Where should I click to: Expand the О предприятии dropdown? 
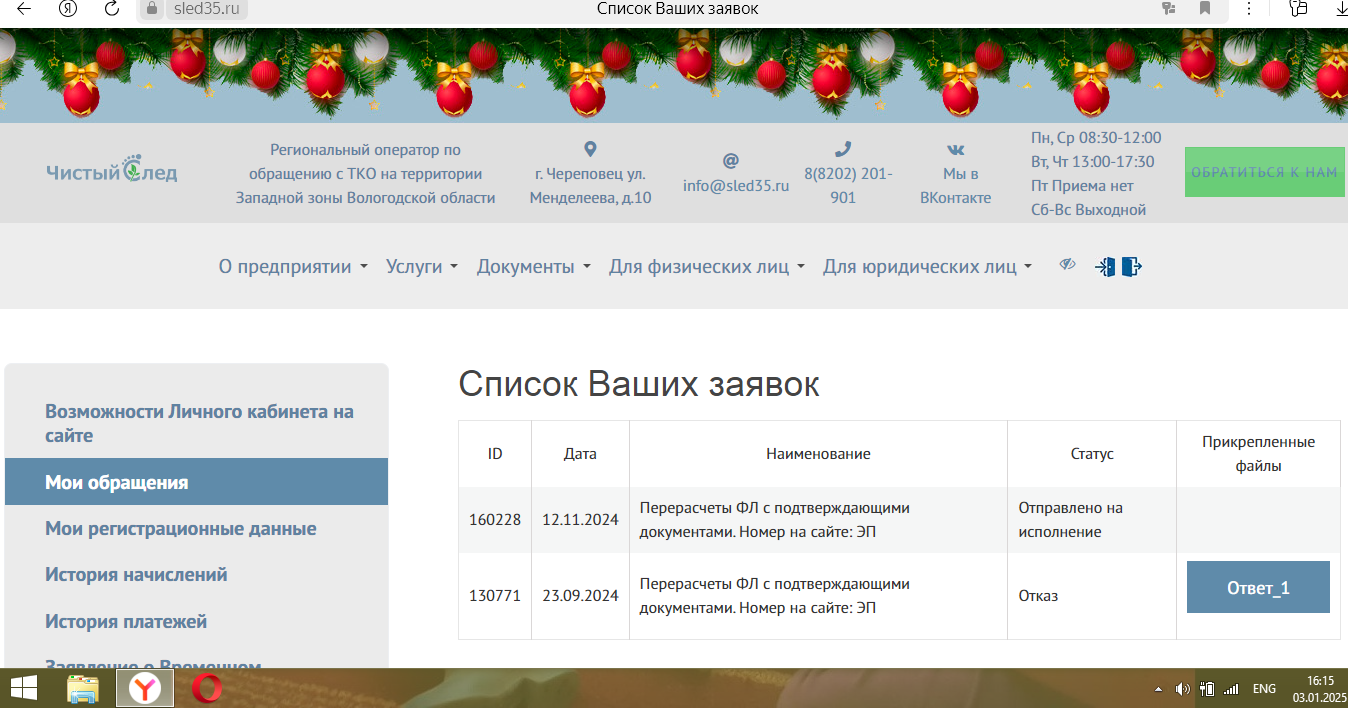(293, 267)
